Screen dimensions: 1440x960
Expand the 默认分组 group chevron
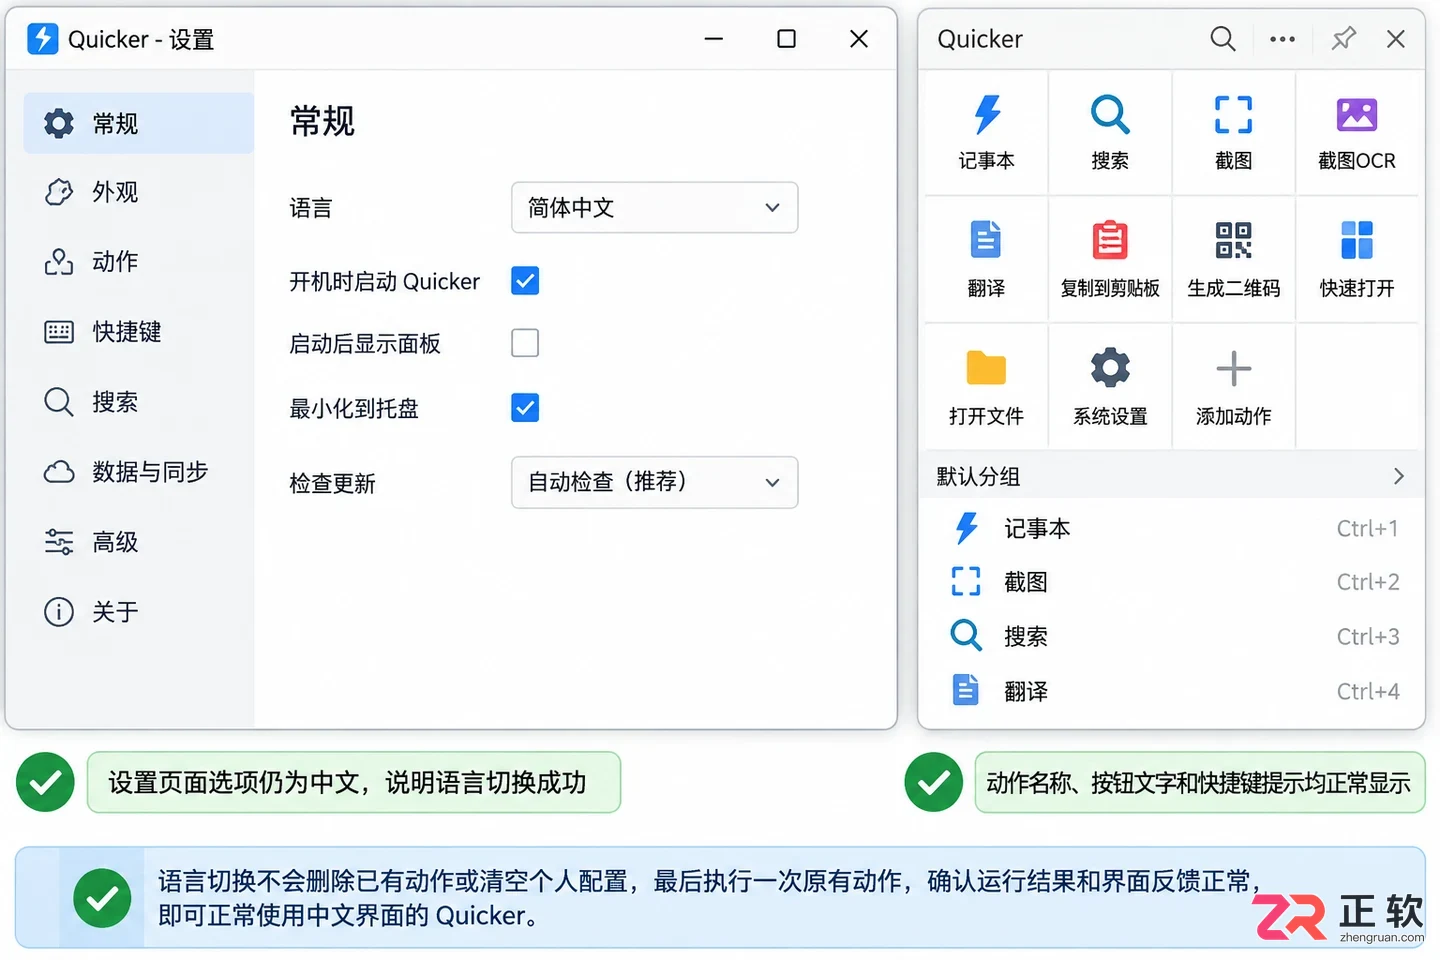(1398, 477)
